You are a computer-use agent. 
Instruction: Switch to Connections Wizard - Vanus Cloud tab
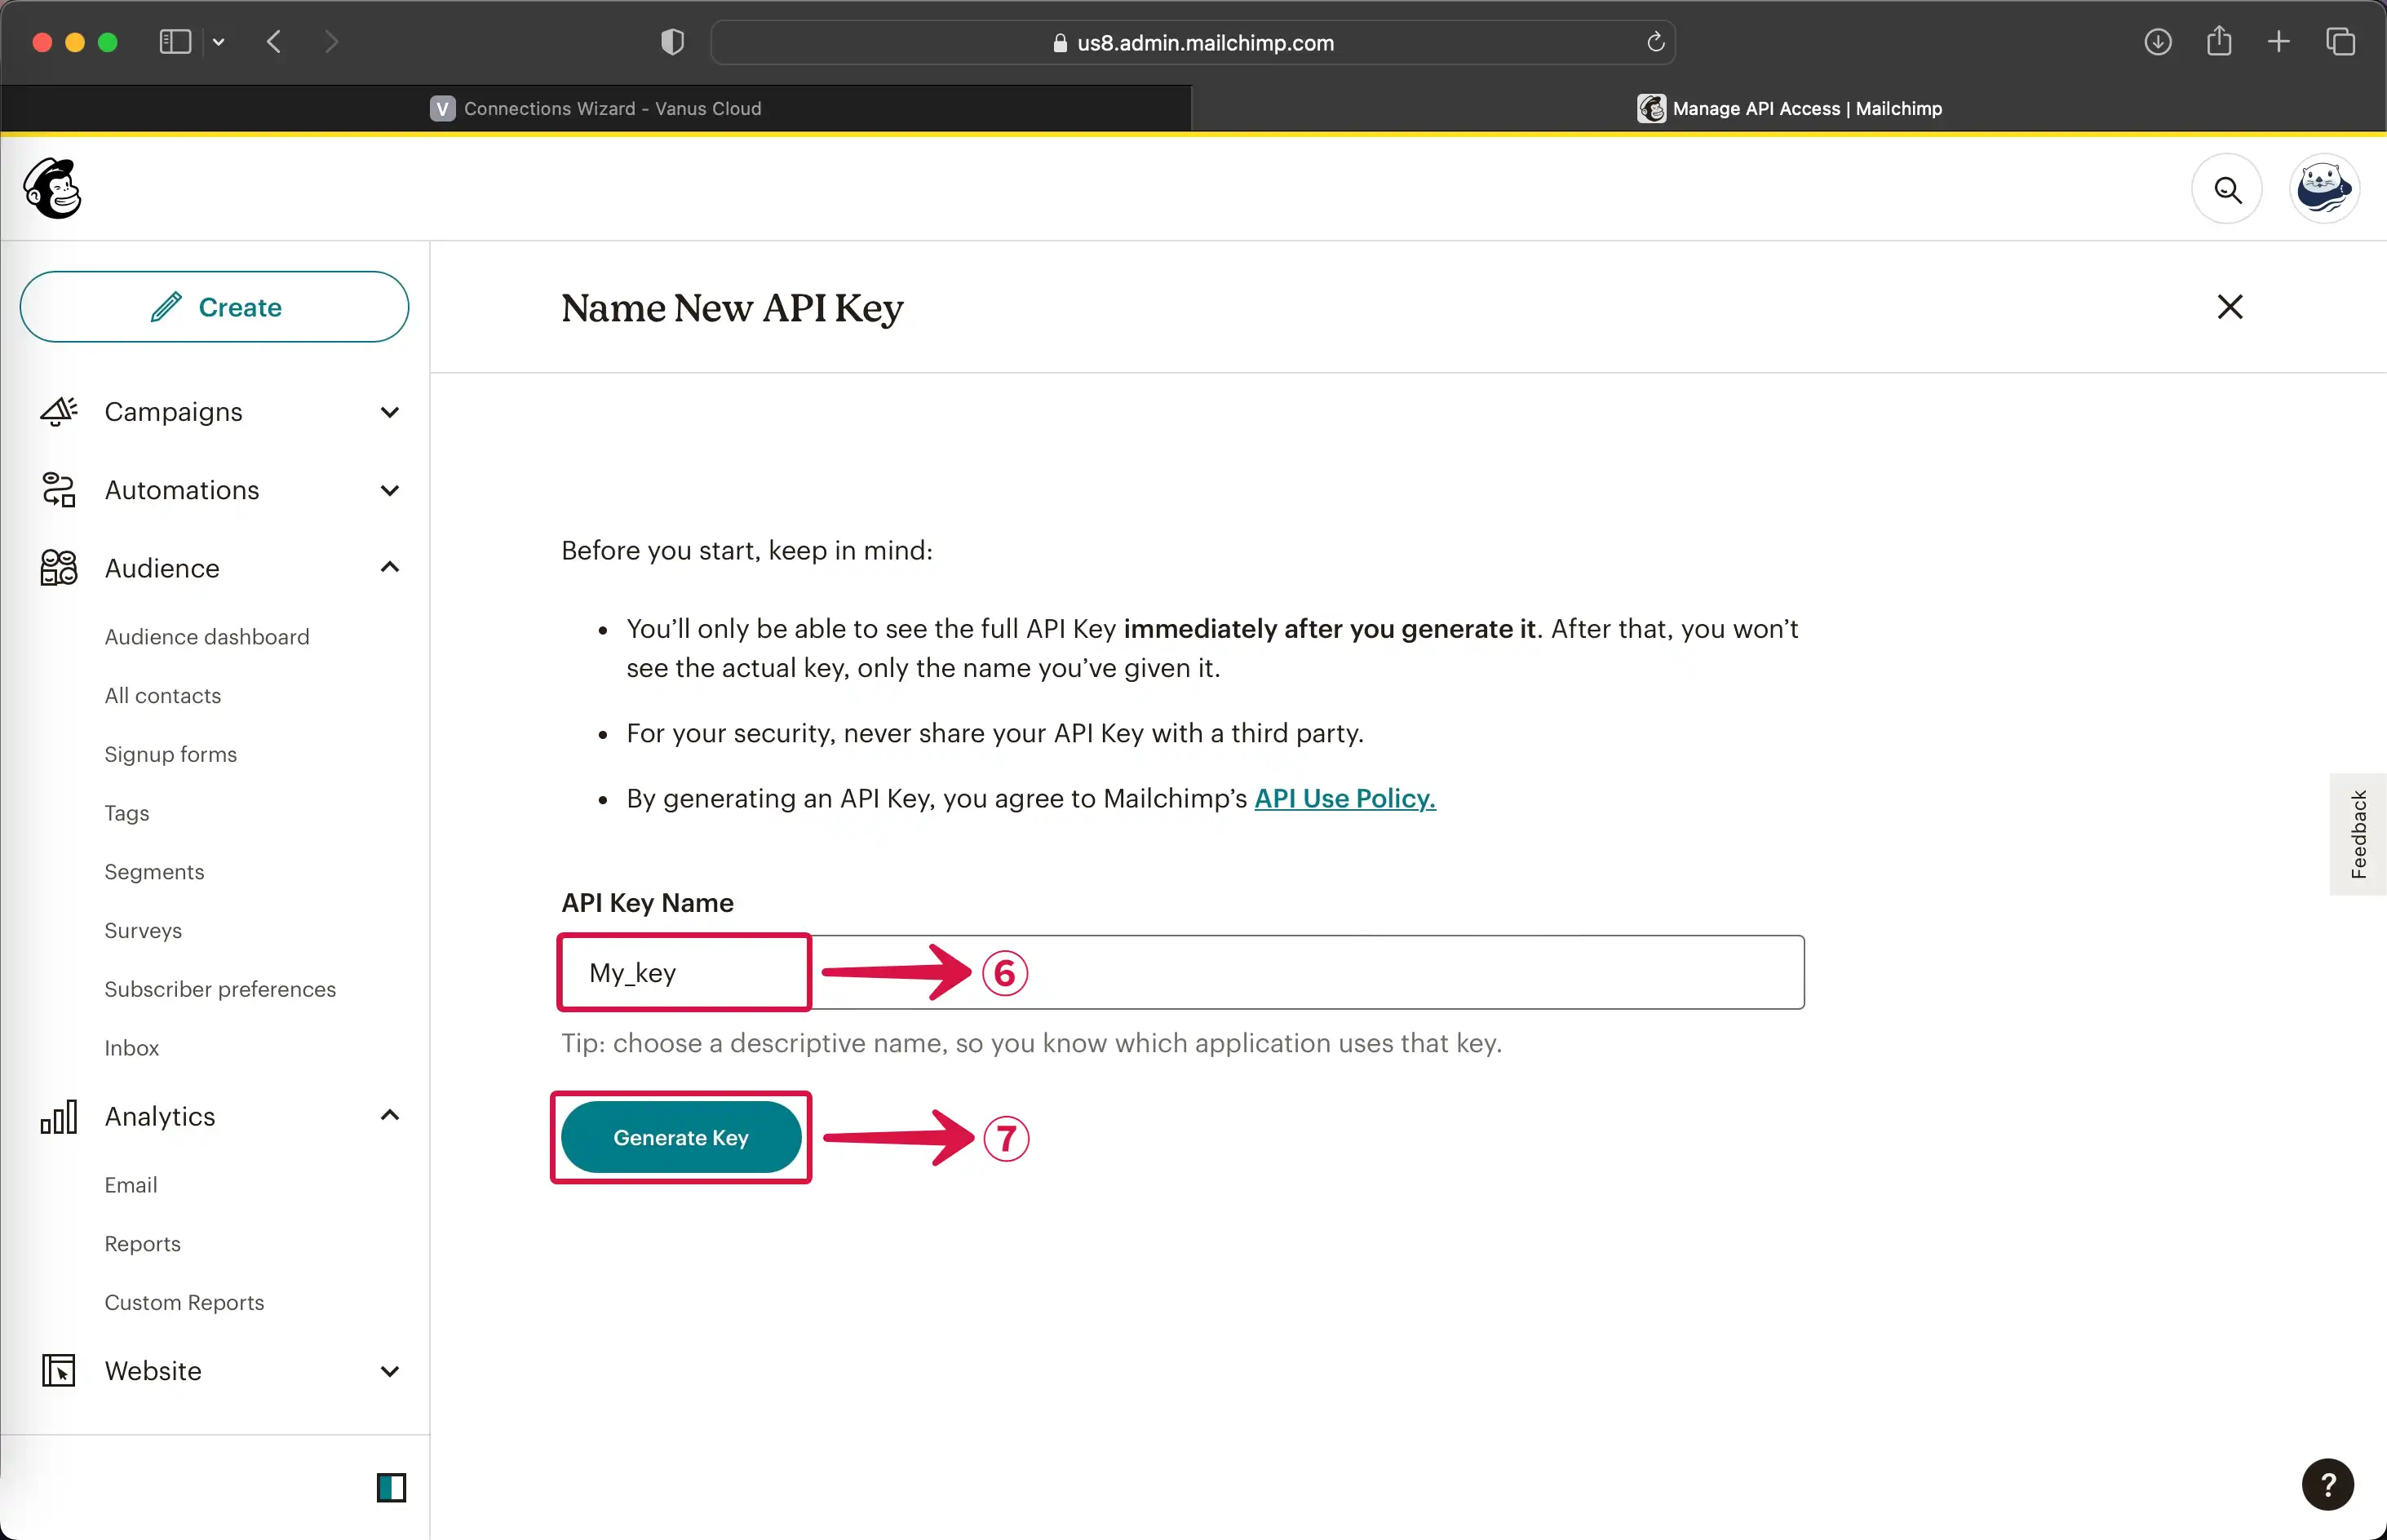click(x=596, y=108)
